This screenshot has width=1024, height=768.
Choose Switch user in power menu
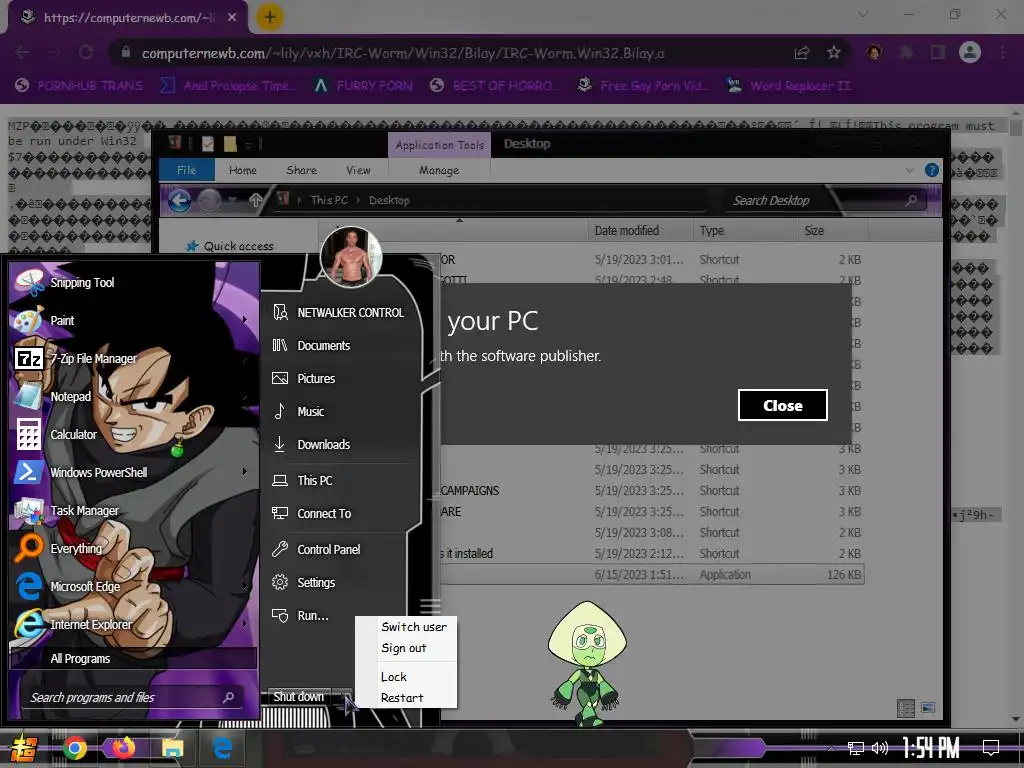[413, 627]
